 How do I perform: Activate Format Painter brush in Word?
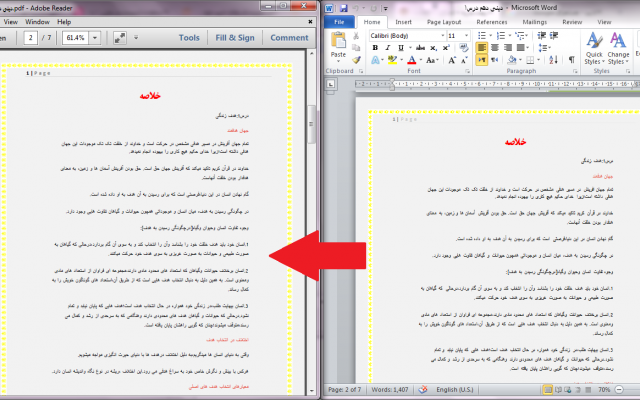[356, 60]
